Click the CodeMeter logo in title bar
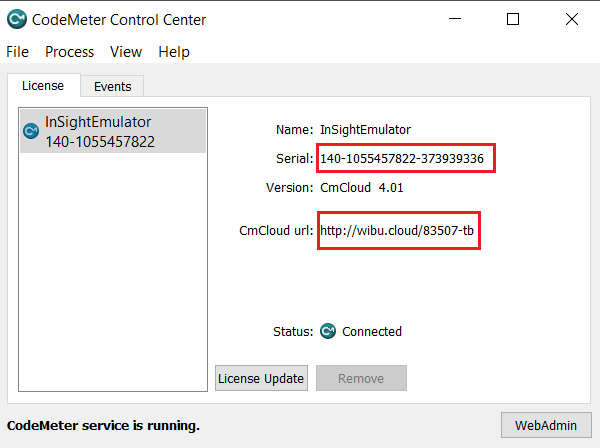The height and width of the screenshot is (448, 600). coord(16,18)
